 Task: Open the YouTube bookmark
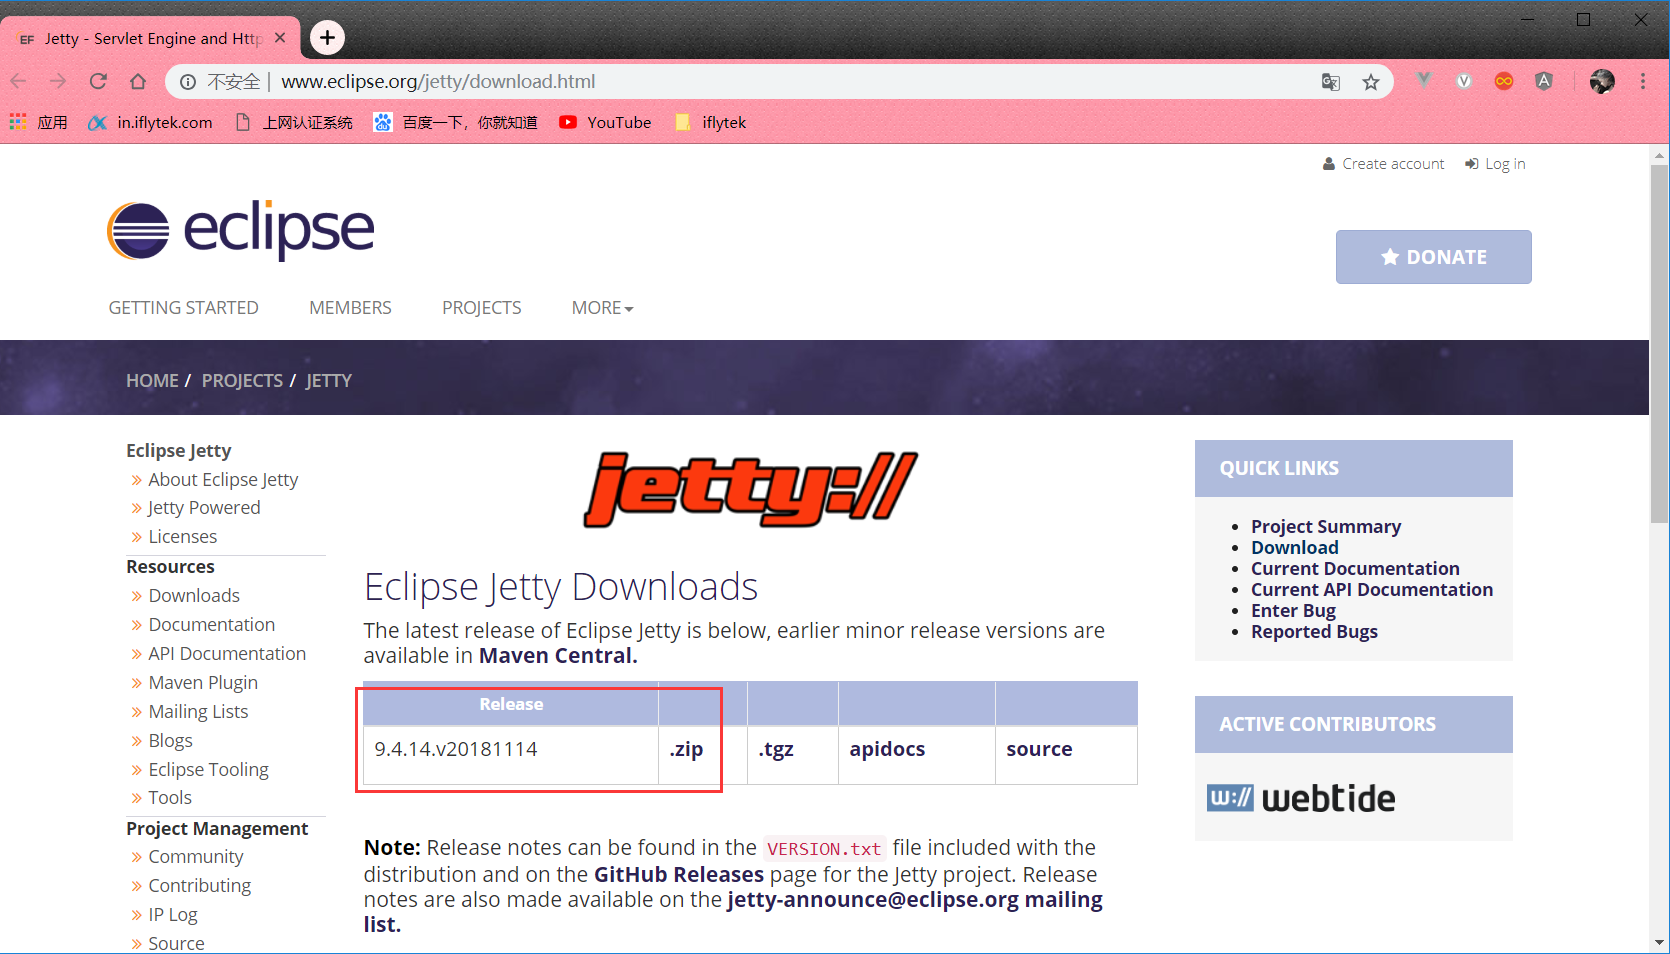(604, 122)
